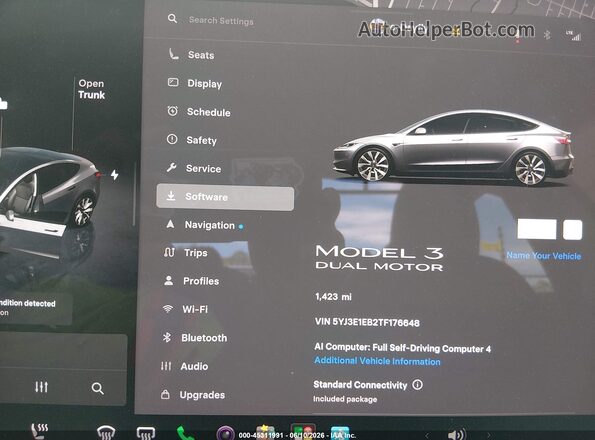Tap the volume down left arrow

(427, 435)
